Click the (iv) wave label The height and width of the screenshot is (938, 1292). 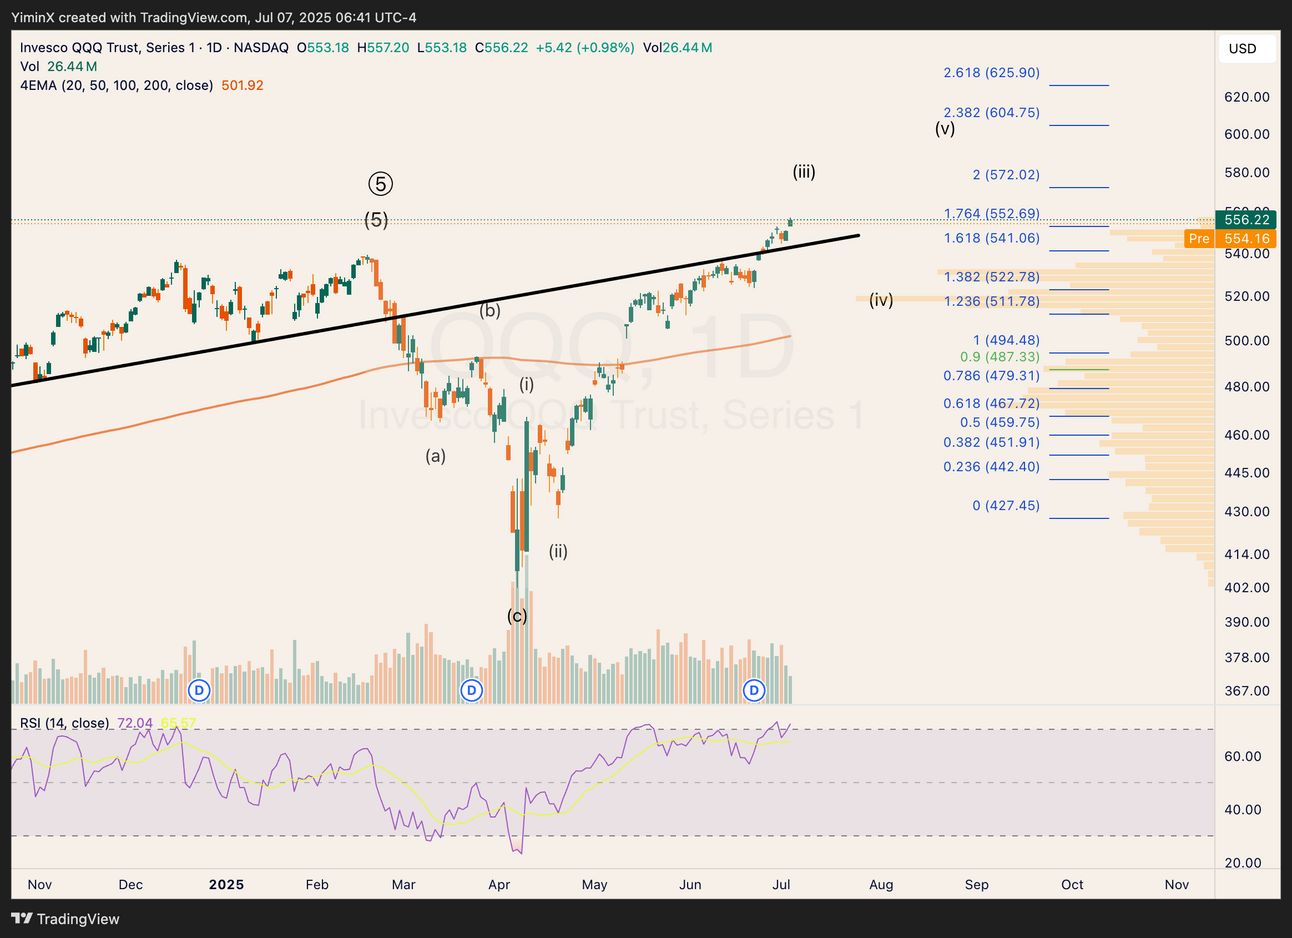point(881,300)
